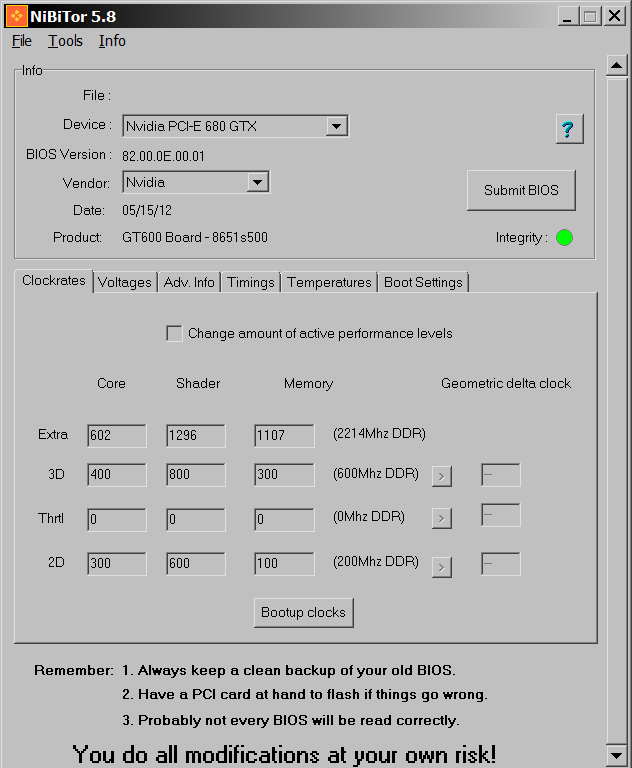
Task: Open the Boot Settings tab
Action: coord(423,283)
